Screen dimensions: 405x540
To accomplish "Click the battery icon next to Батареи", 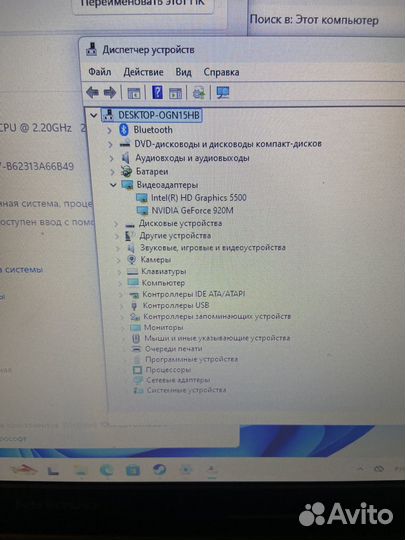I will 126,171.
